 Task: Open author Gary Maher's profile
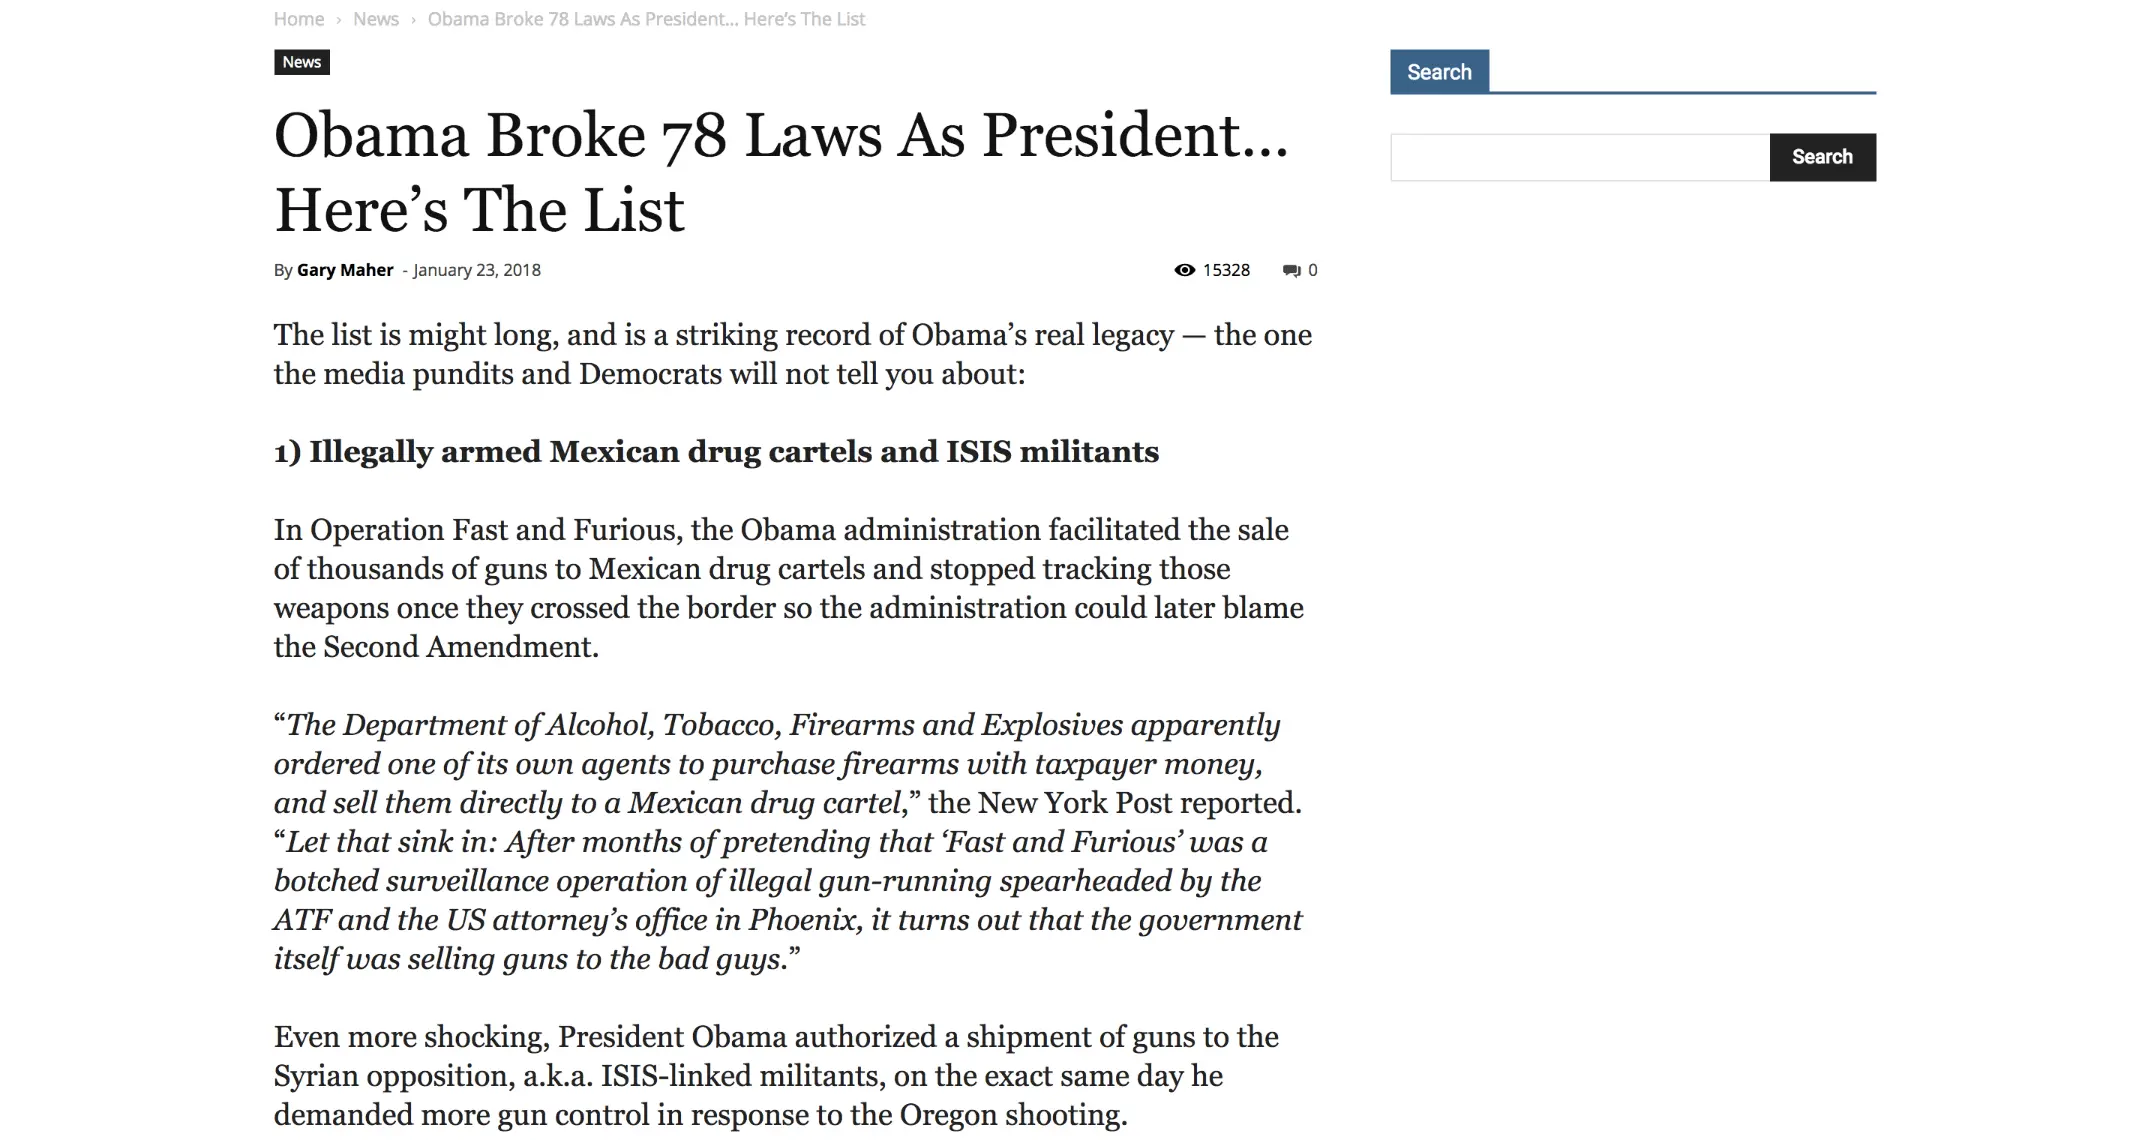(345, 270)
